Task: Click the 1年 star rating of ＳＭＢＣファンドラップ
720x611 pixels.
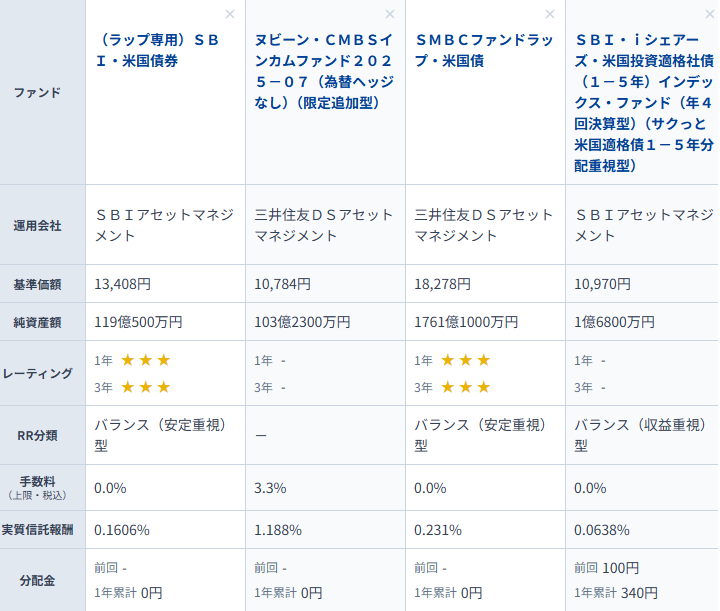Action: pyautogui.click(x=466, y=360)
